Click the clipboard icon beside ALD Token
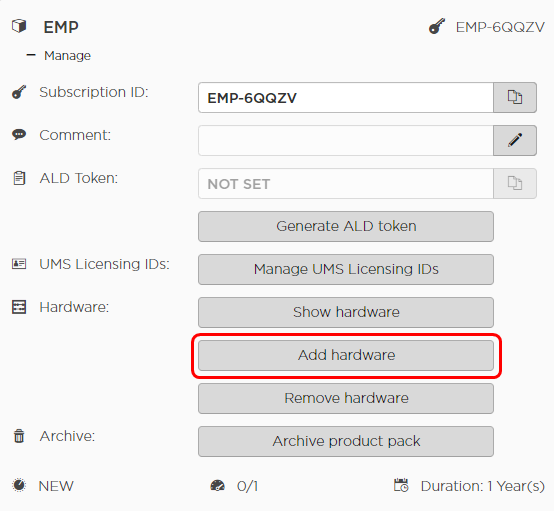 click(19, 178)
